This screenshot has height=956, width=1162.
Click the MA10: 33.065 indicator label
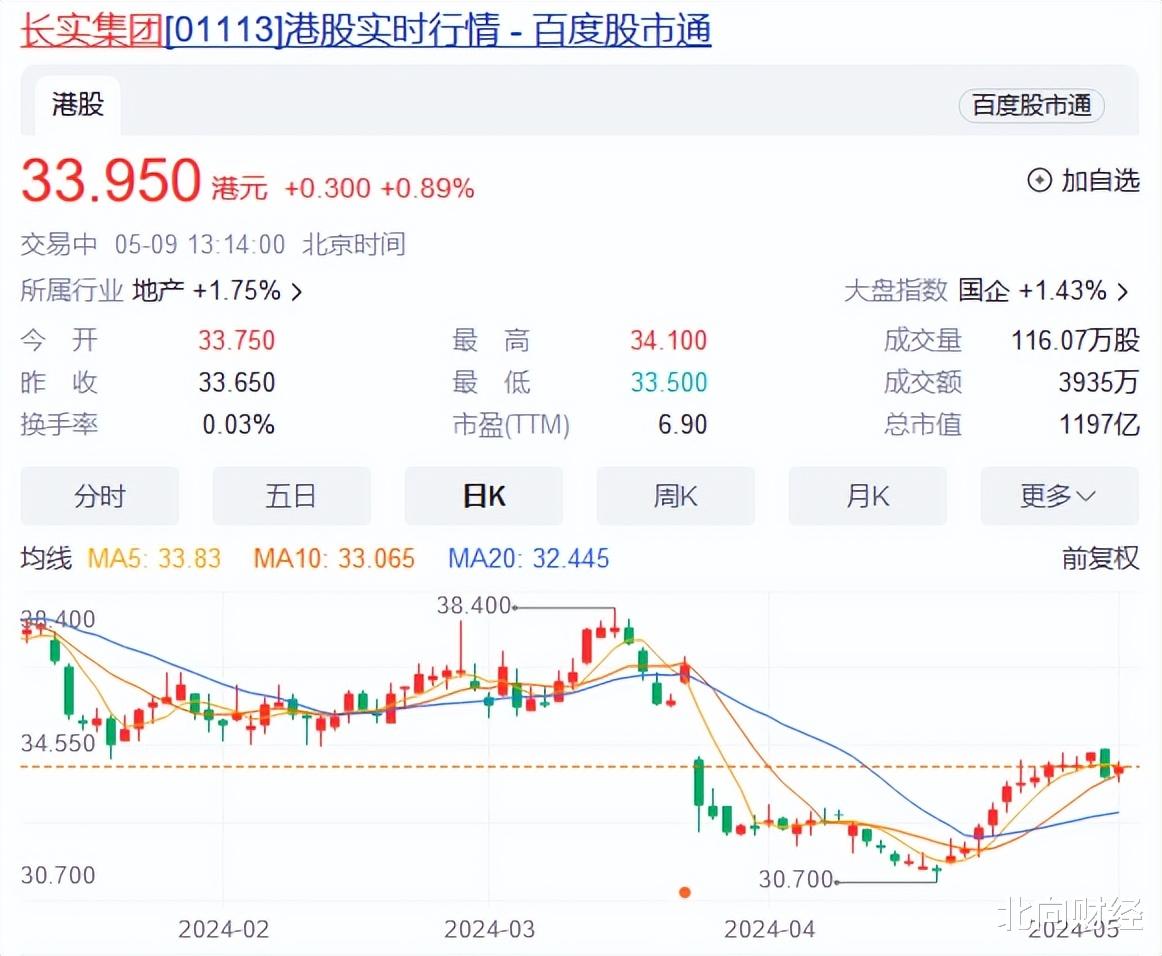point(334,558)
